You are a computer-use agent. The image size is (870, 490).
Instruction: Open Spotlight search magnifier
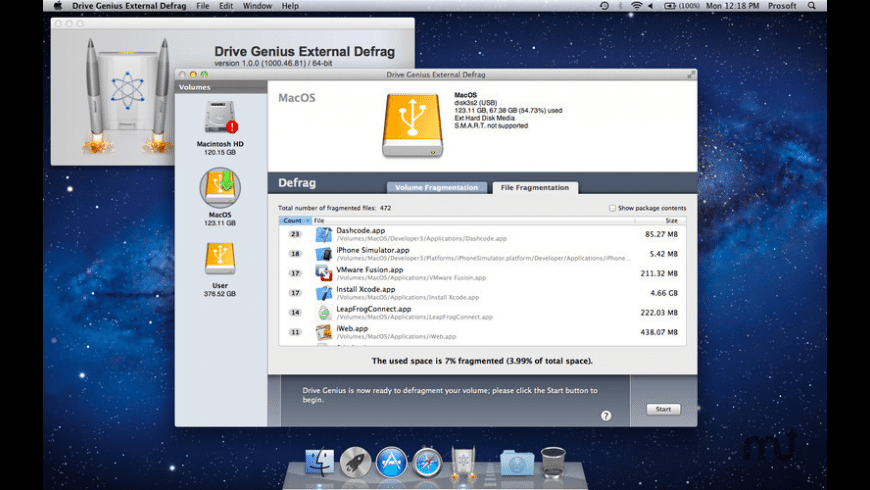point(812,6)
